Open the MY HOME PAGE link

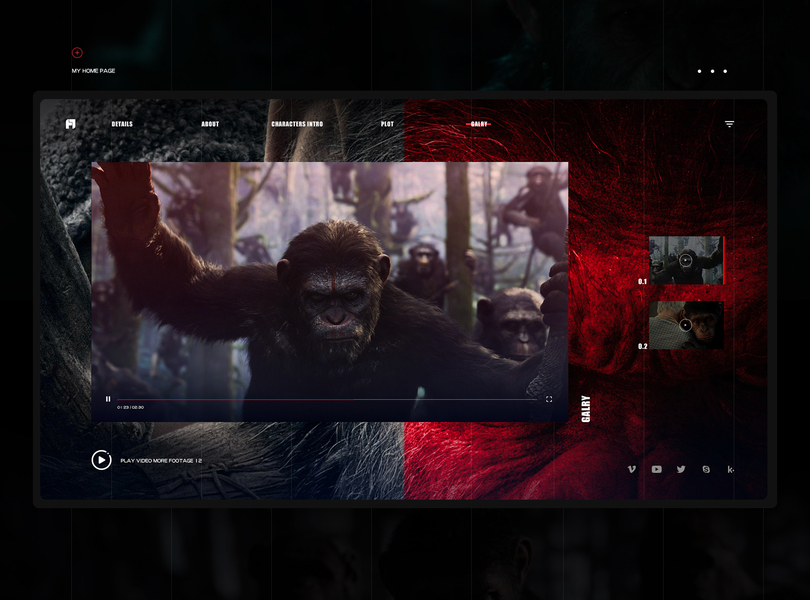(94, 71)
